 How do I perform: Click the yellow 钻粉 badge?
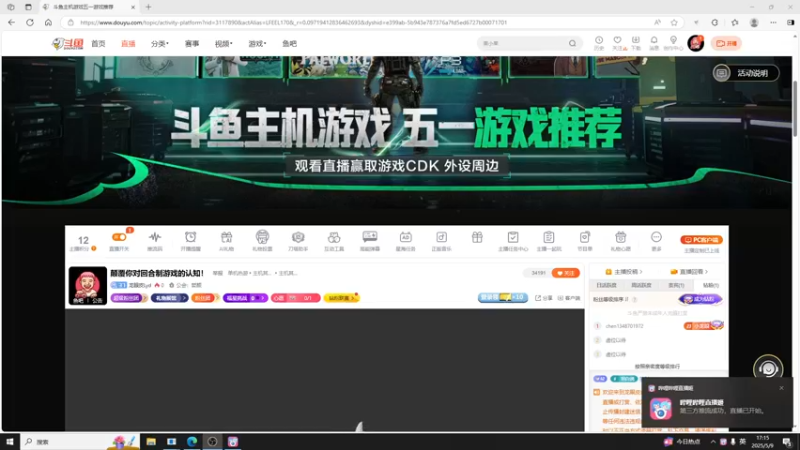click(x=341, y=298)
